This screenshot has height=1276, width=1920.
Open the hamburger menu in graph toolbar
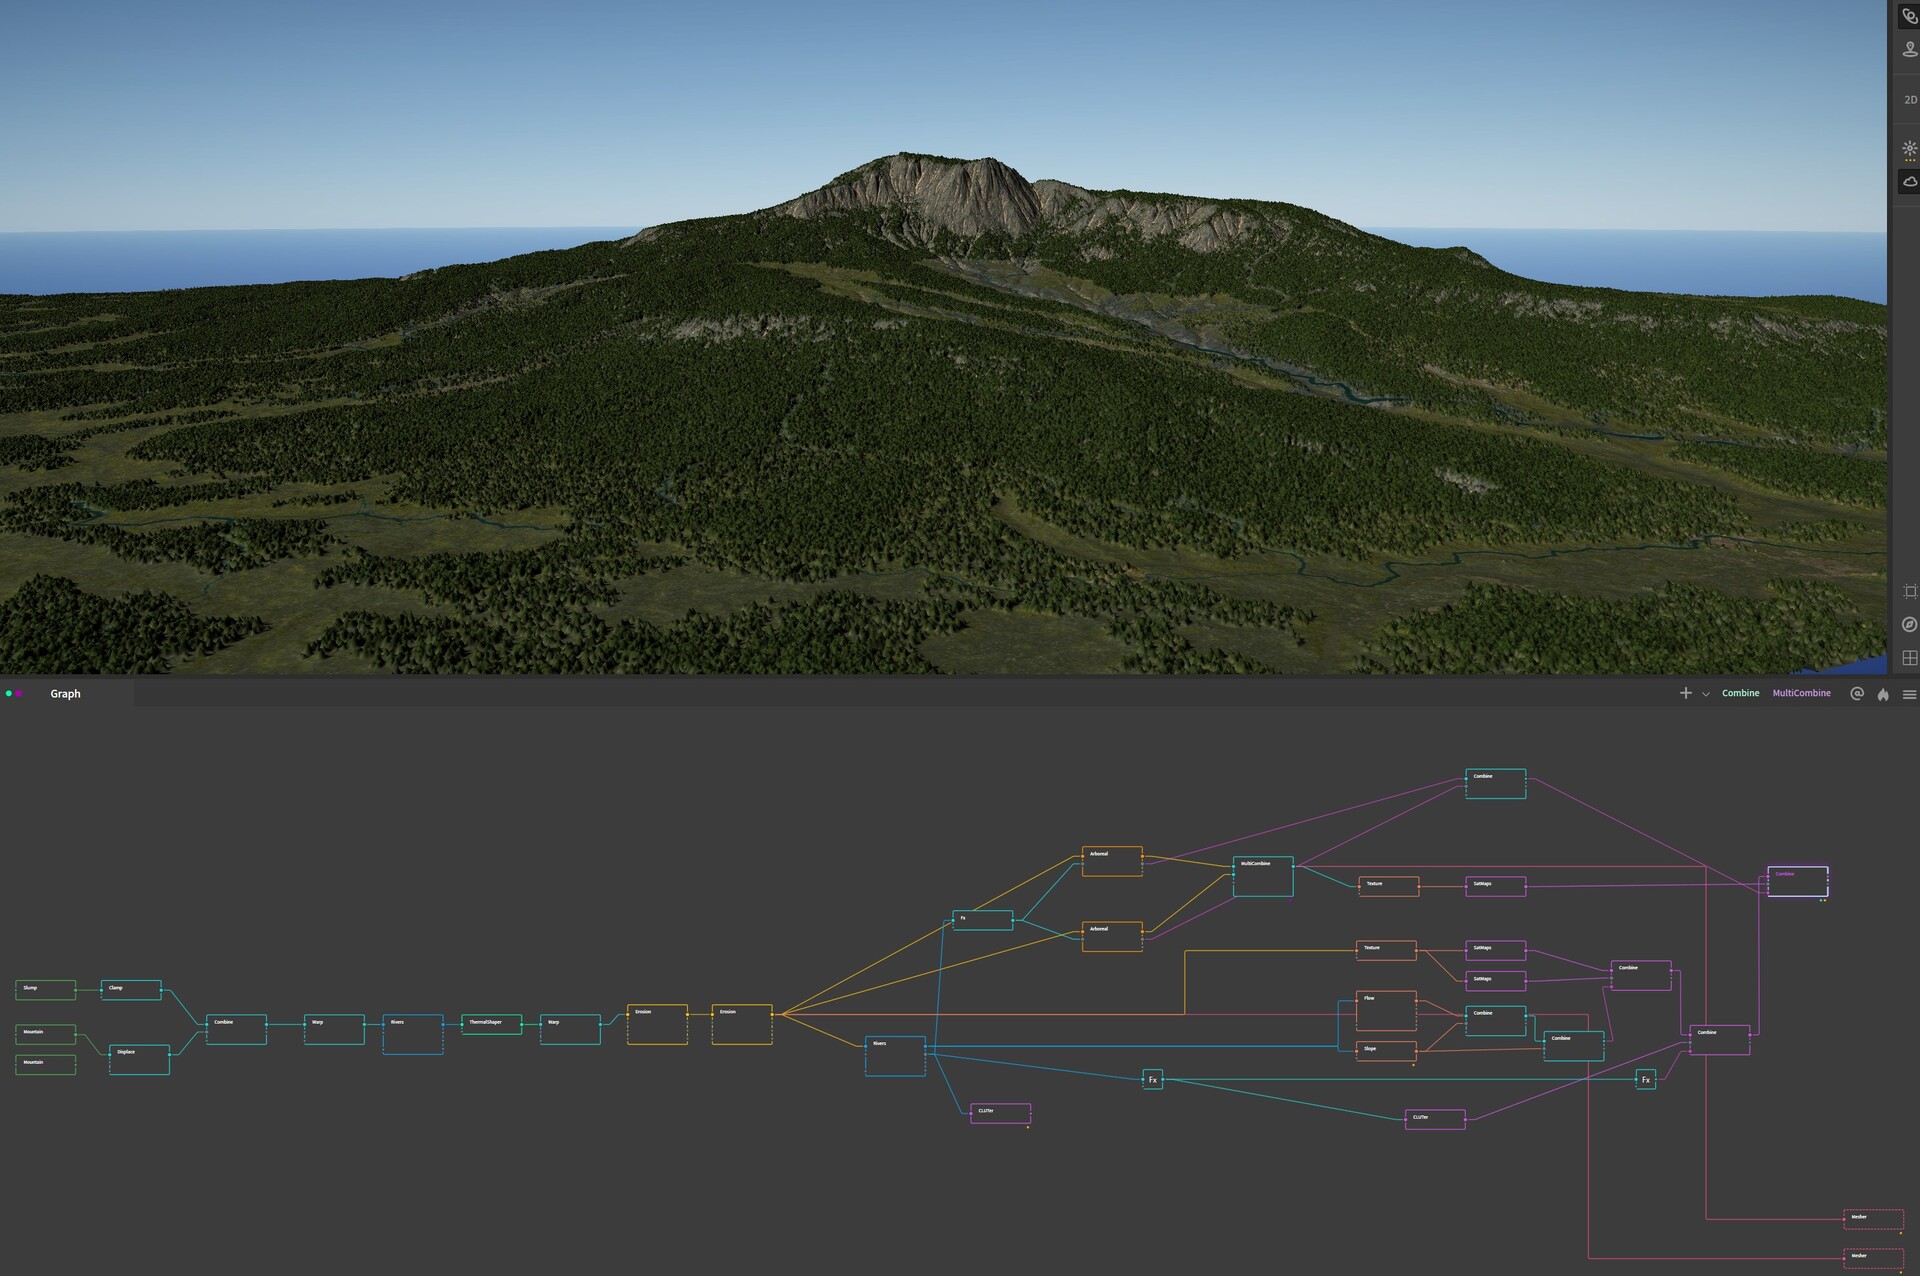click(1909, 694)
